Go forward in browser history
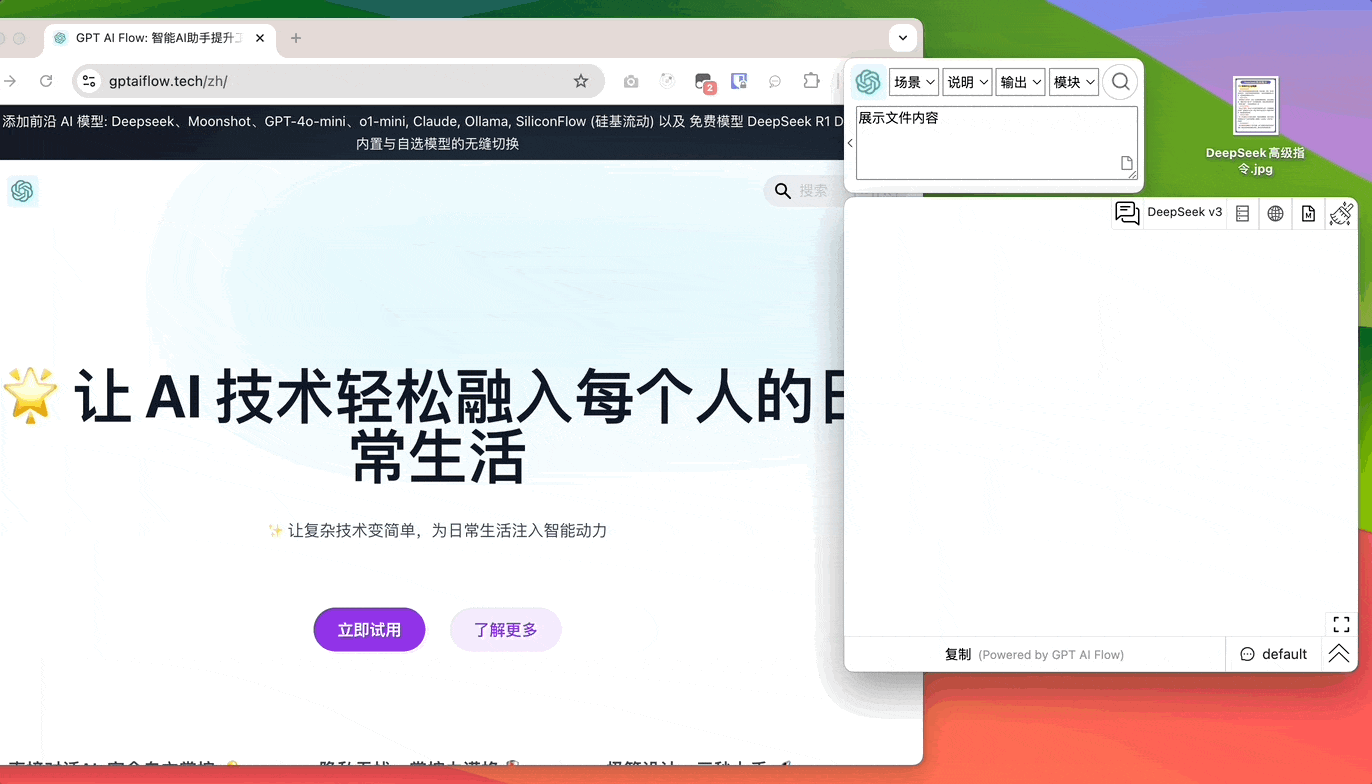 [x=10, y=81]
